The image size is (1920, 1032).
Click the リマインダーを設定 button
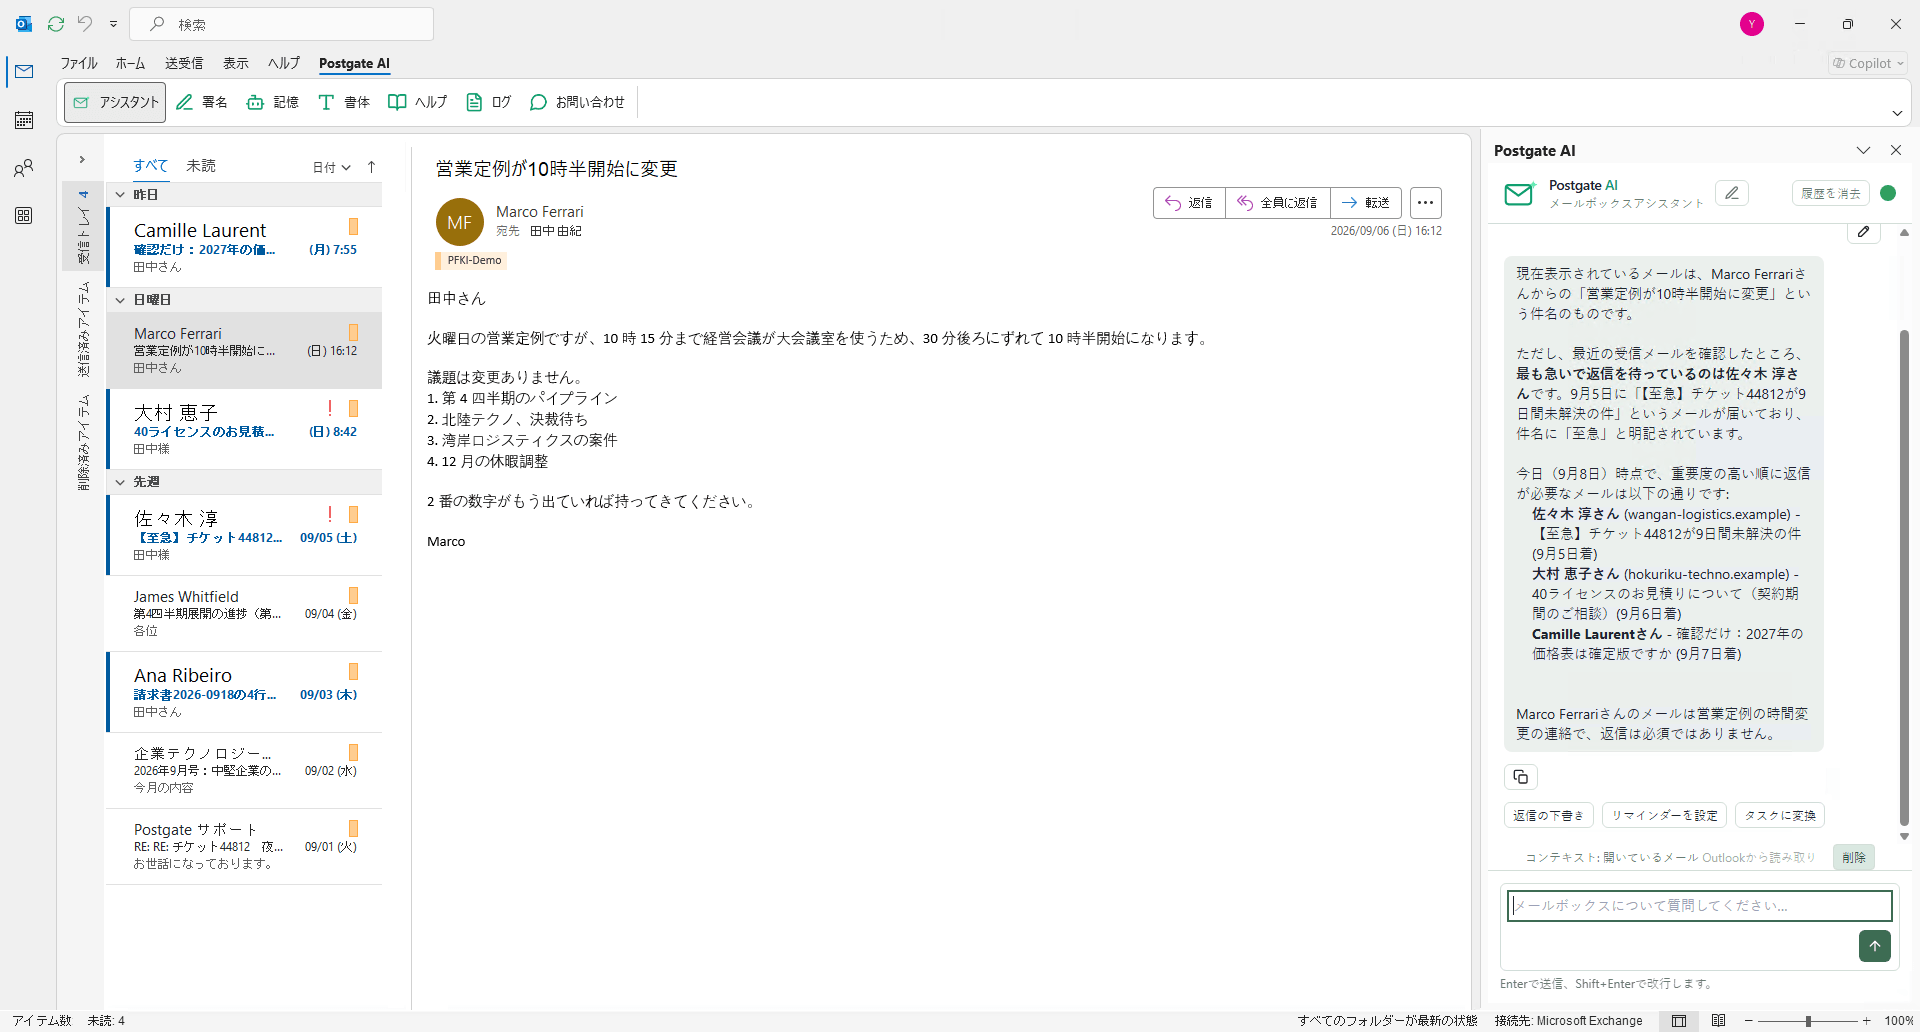(1664, 816)
